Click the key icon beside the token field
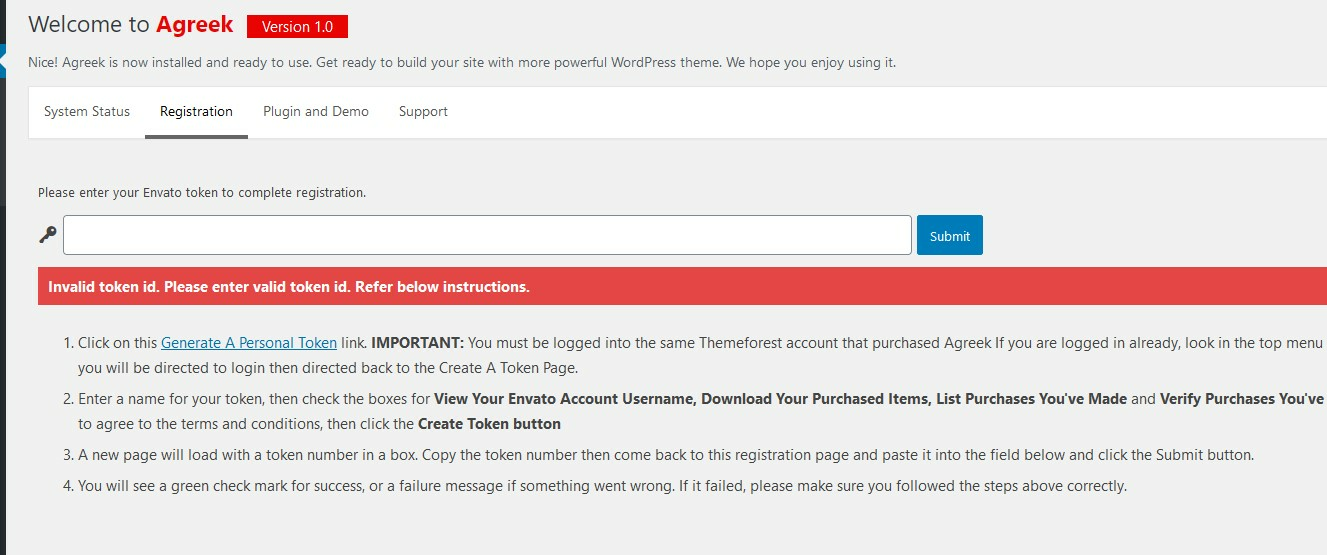Viewport: 1327px width, 555px height. click(47, 235)
